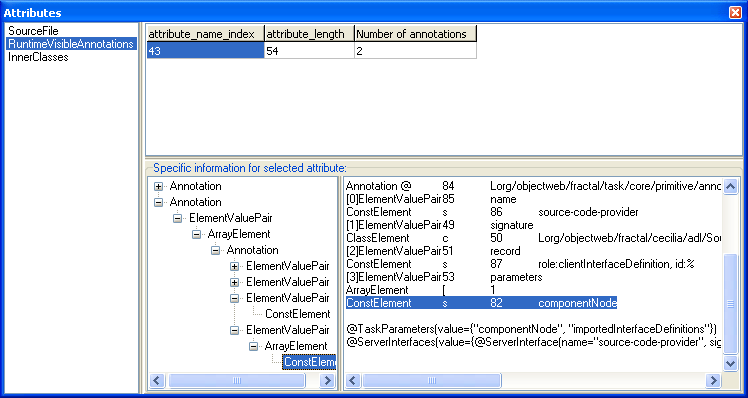The width and height of the screenshot is (748, 398).
Task: Click the attribute_name_index column header
Action: pyautogui.click(x=205, y=34)
